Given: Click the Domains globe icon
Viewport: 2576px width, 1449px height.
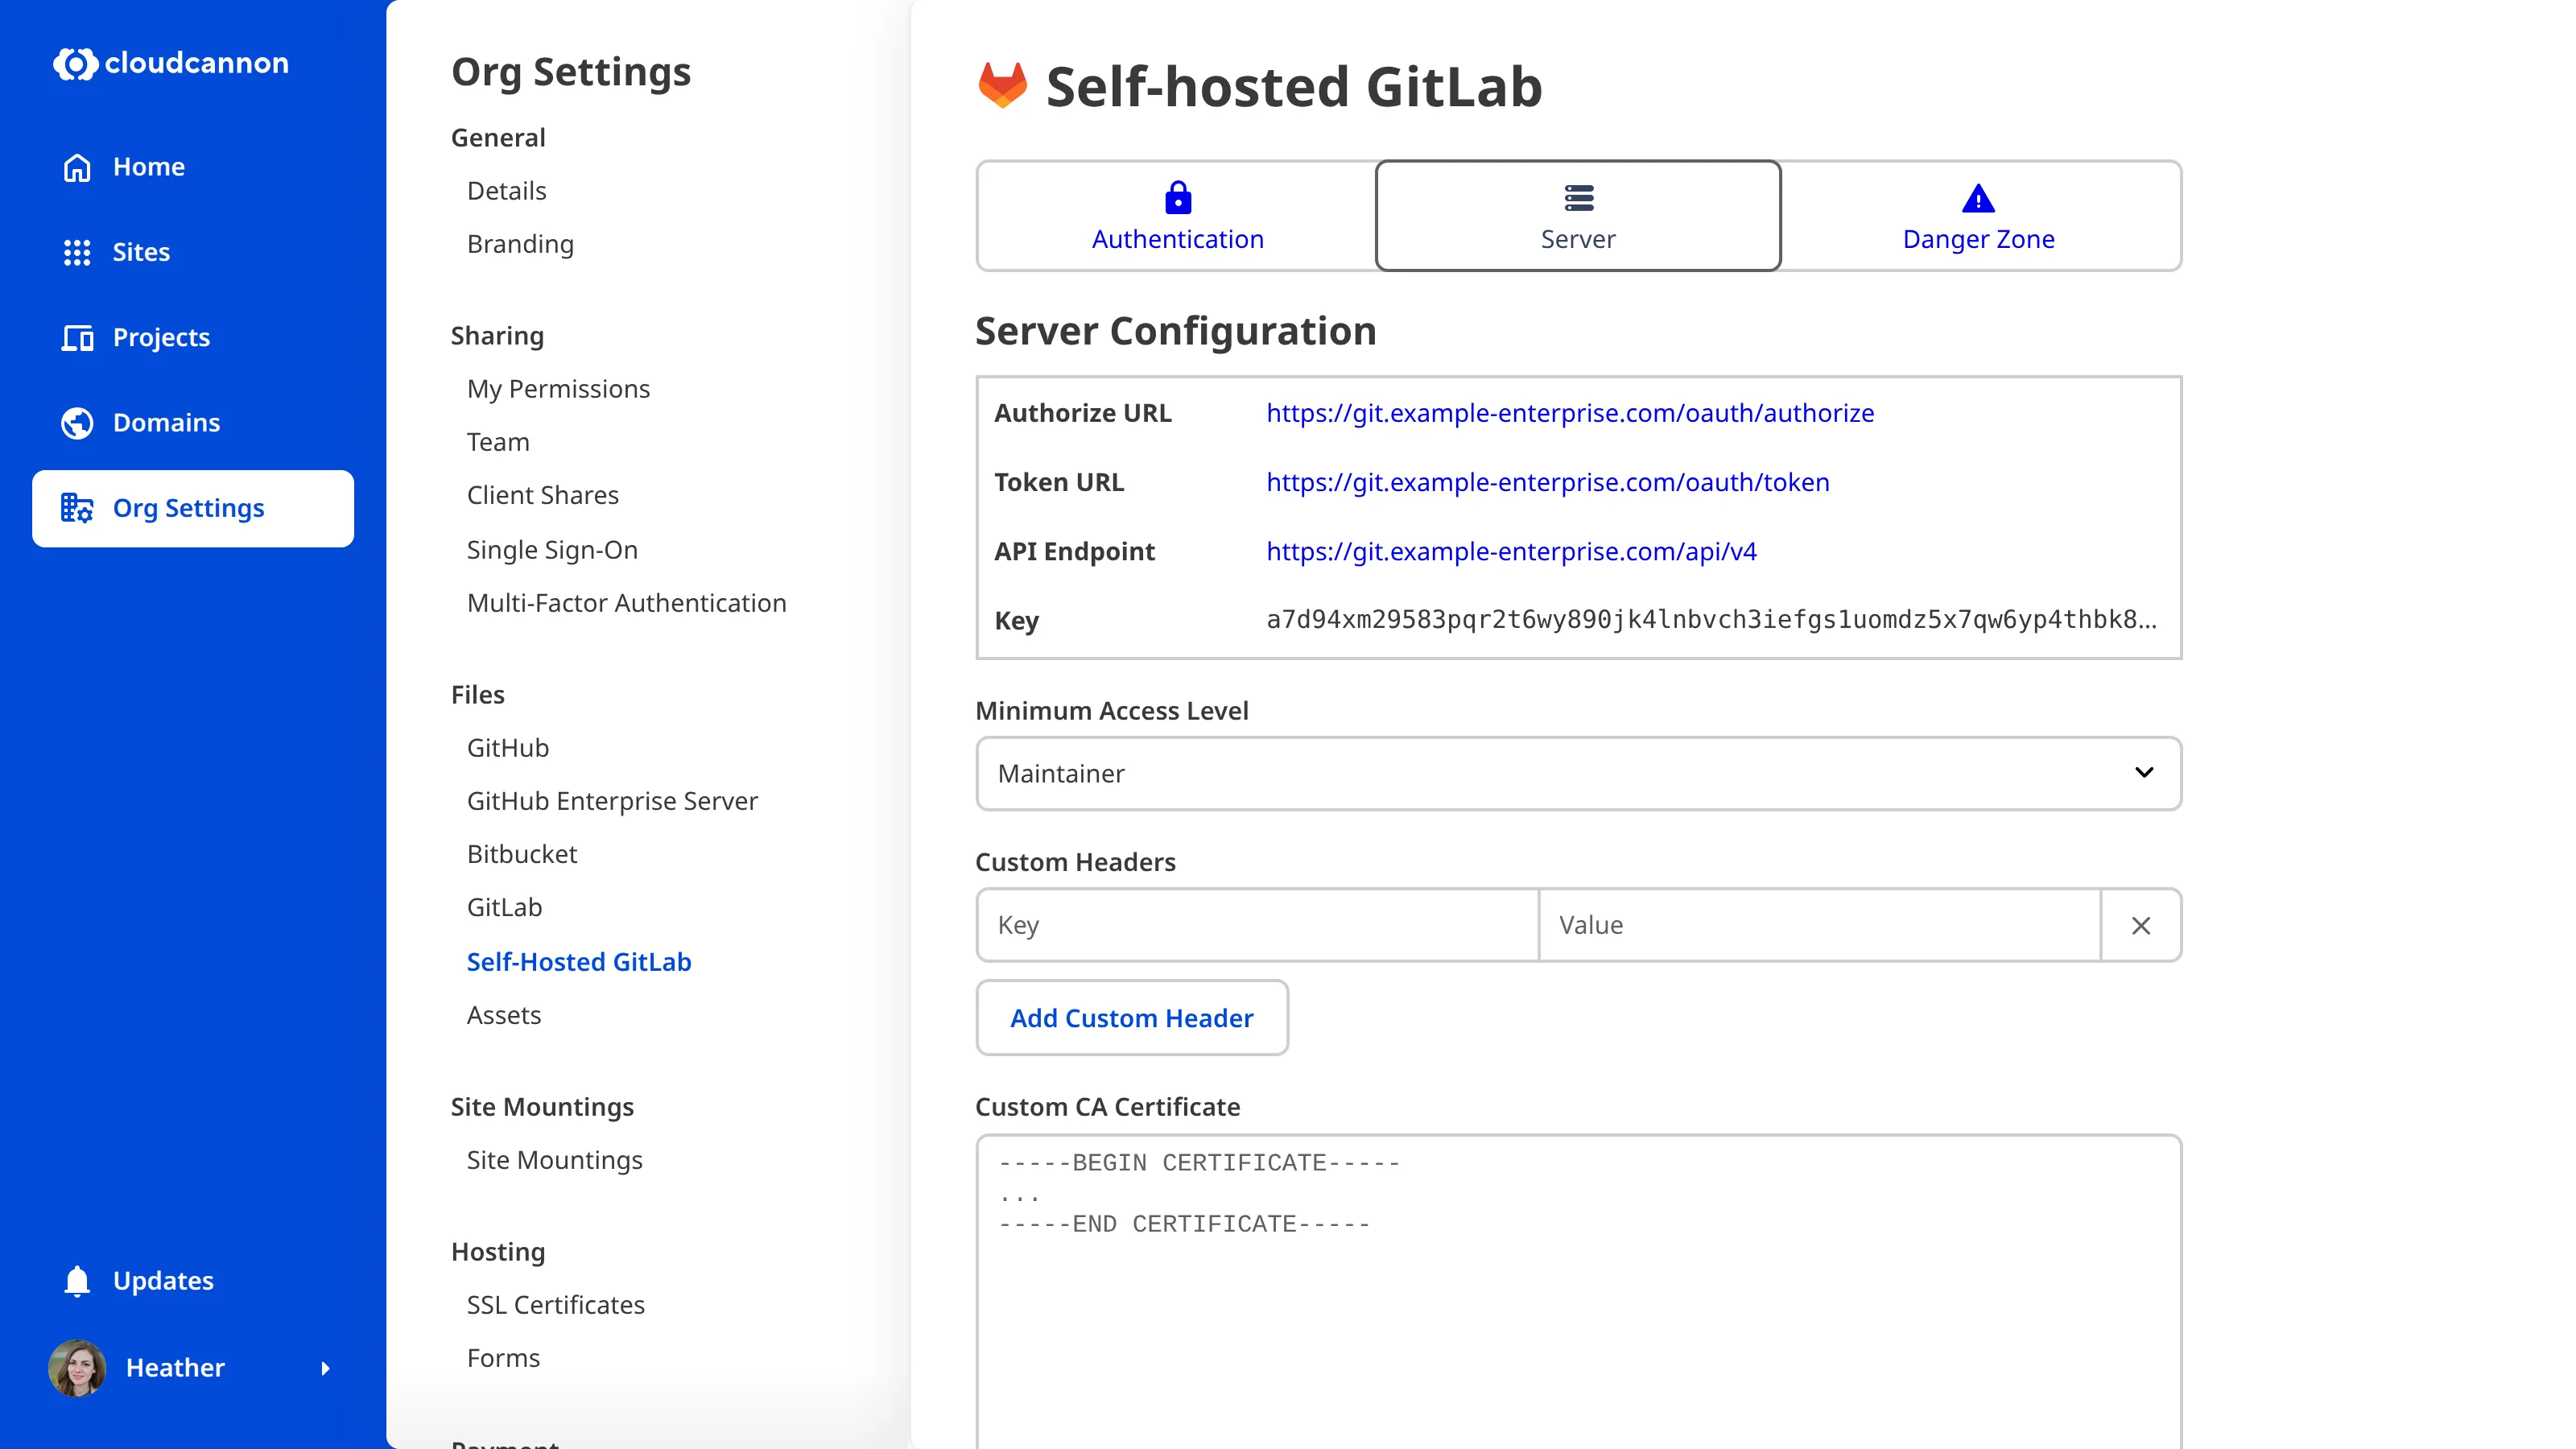Looking at the screenshot, I should (x=77, y=422).
